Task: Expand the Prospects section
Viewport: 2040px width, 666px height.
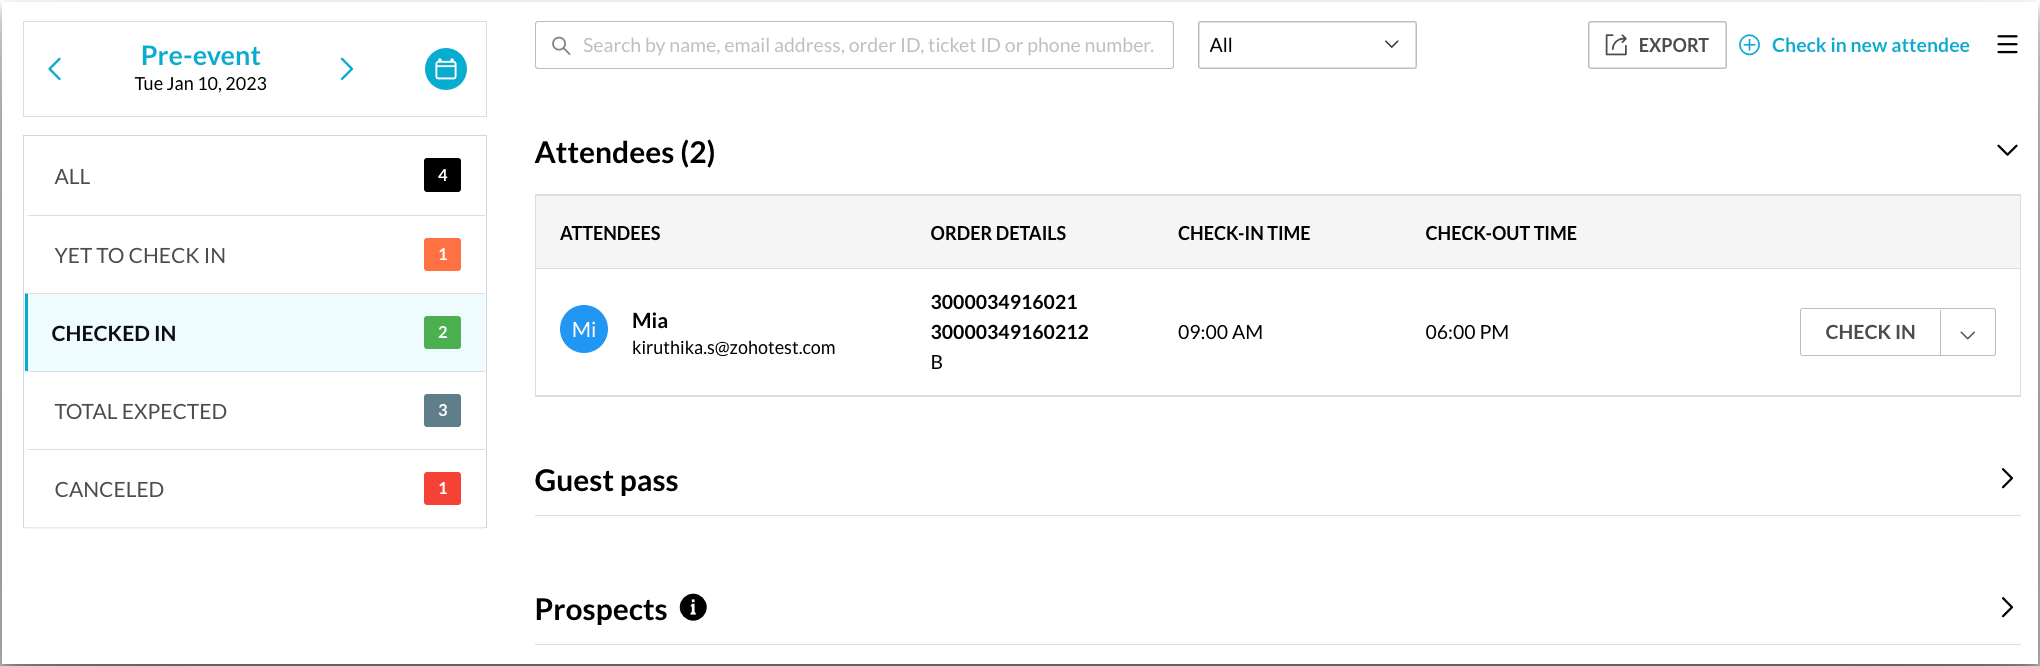Action: pyautogui.click(x=2006, y=607)
